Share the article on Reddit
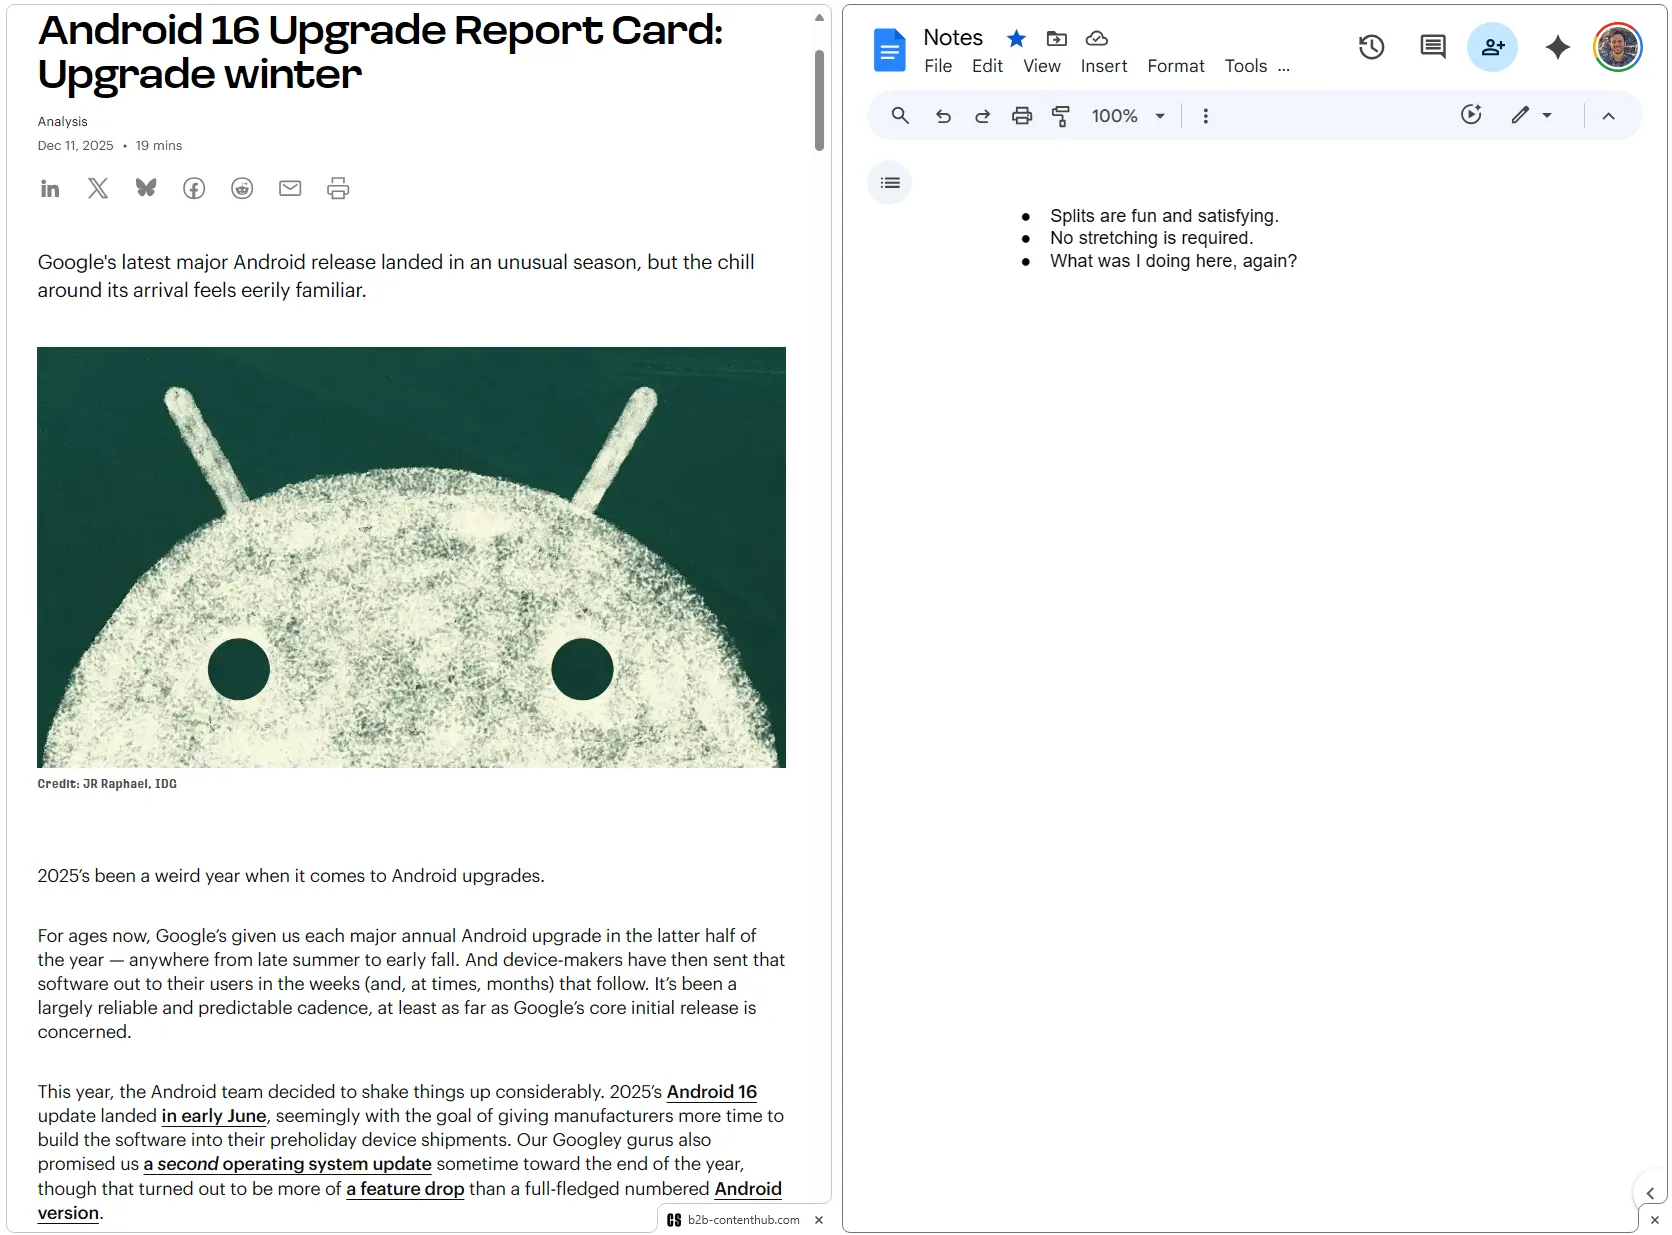The width and height of the screenshot is (1672, 1235). tap(242, 188)
